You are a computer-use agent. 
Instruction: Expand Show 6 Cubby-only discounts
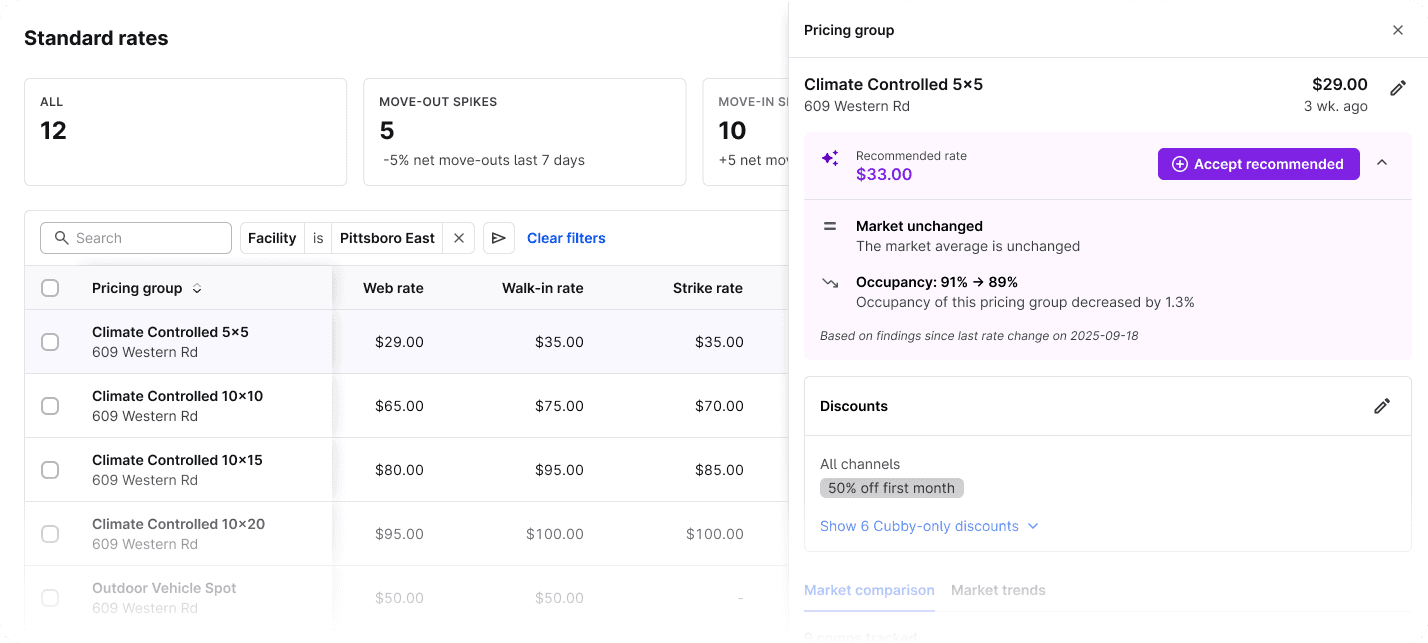point(929,526)
